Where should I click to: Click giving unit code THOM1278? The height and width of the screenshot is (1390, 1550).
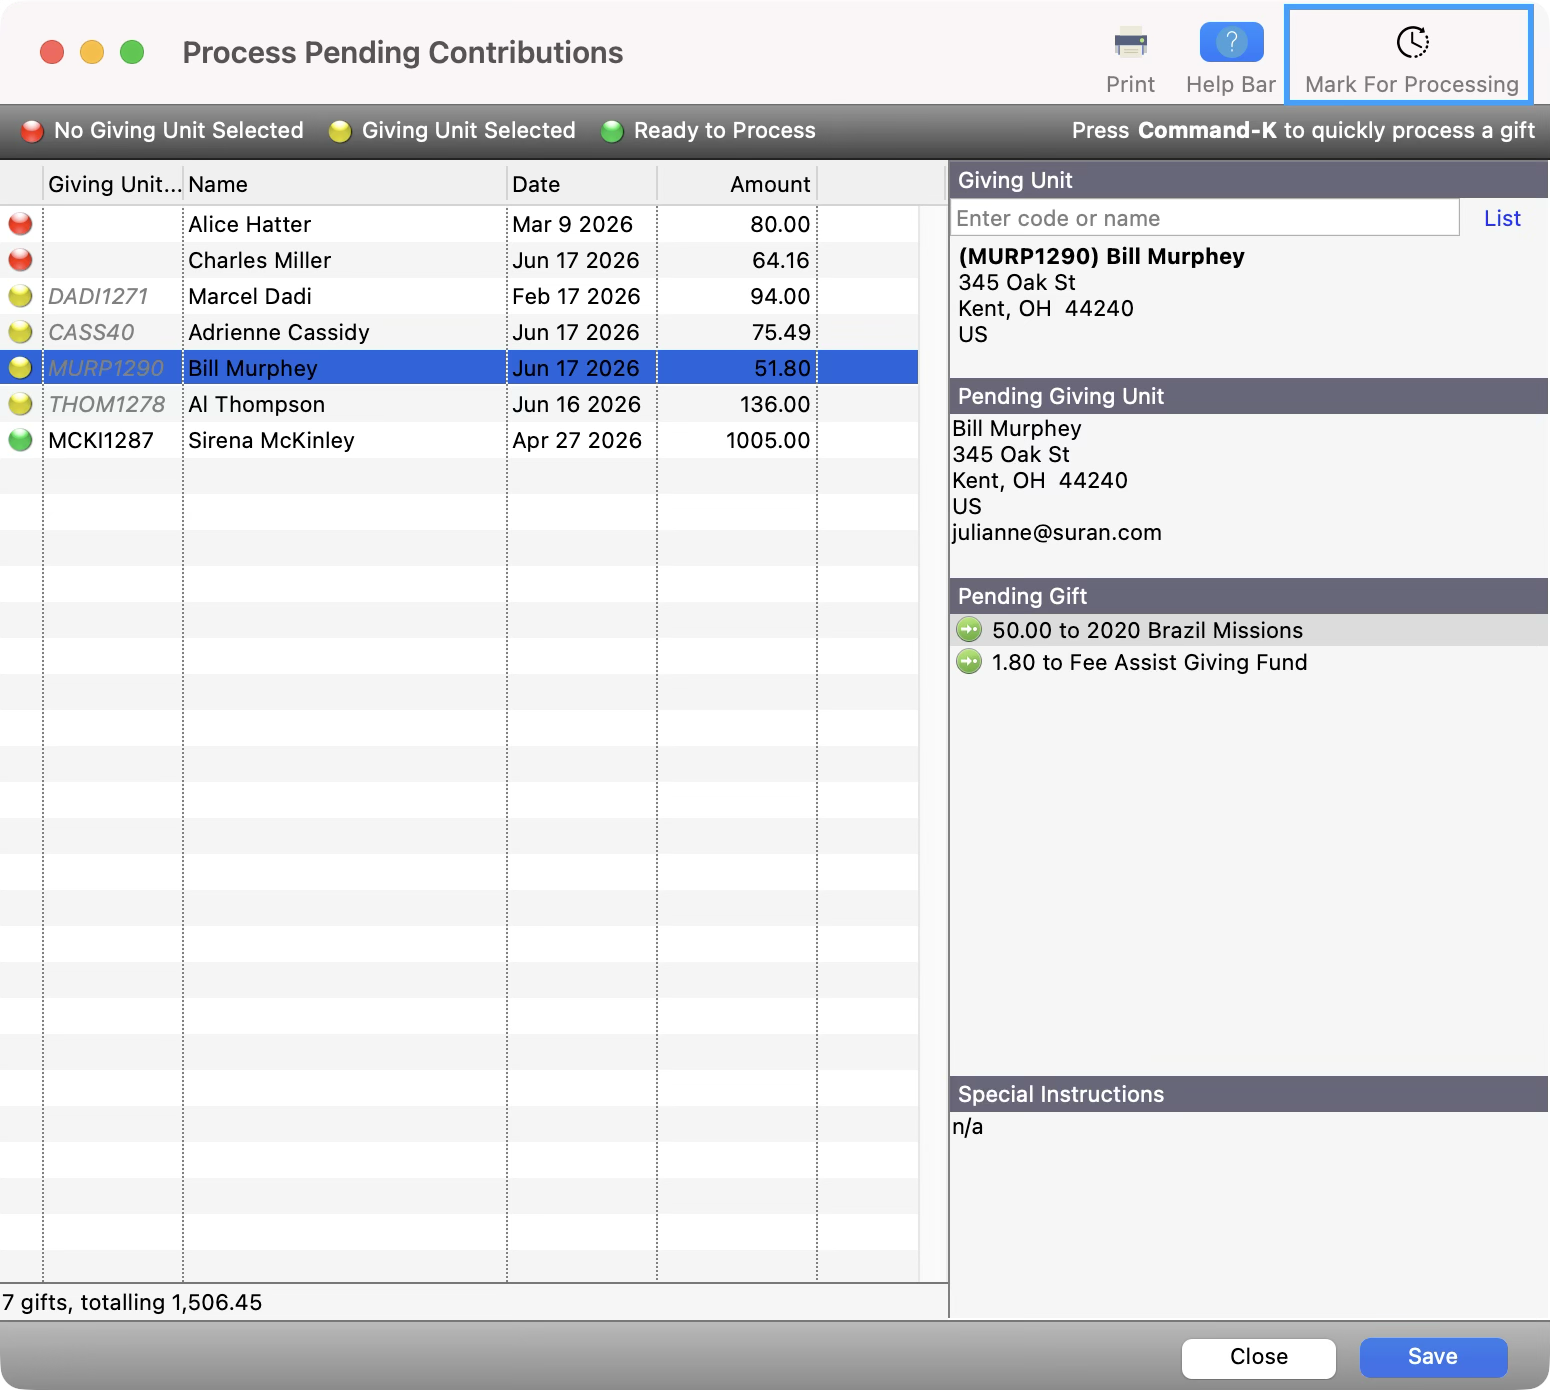click(x=107, y=404)
